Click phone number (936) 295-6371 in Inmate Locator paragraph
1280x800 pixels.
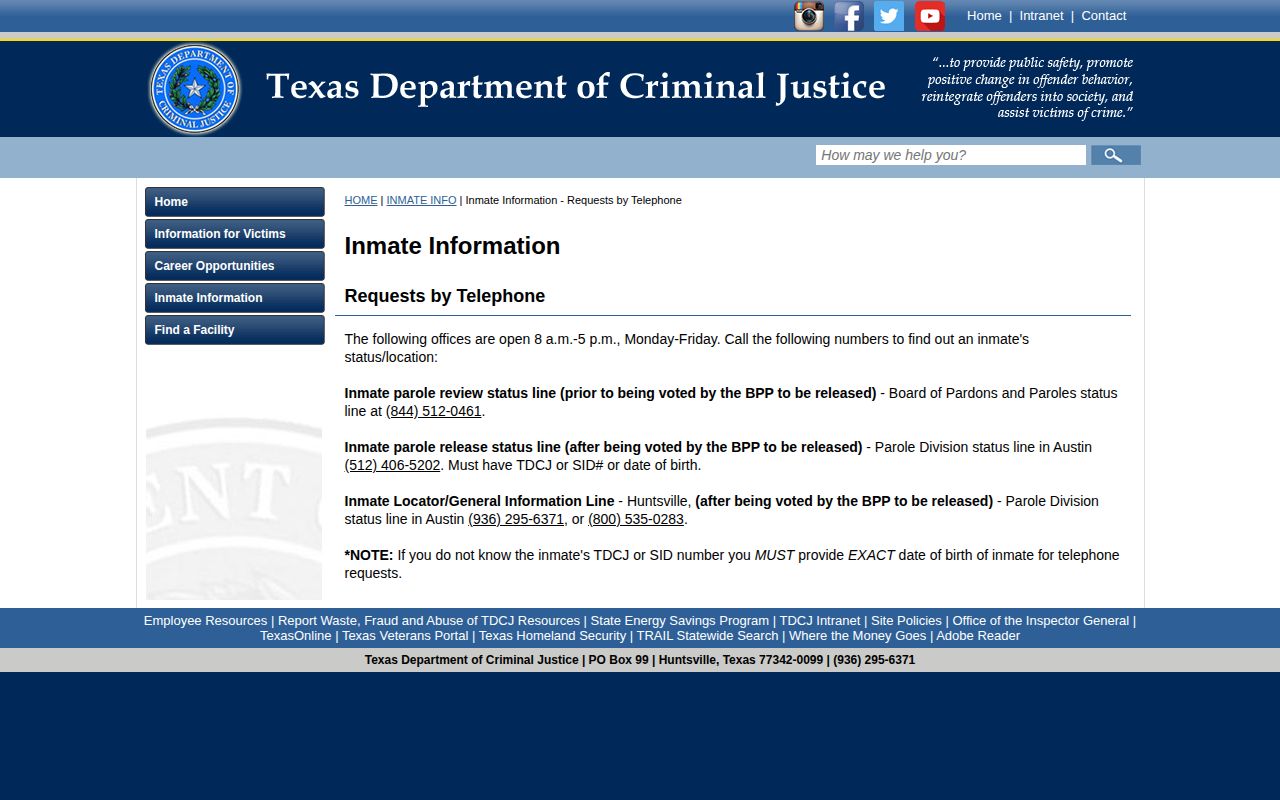(516, 519)
